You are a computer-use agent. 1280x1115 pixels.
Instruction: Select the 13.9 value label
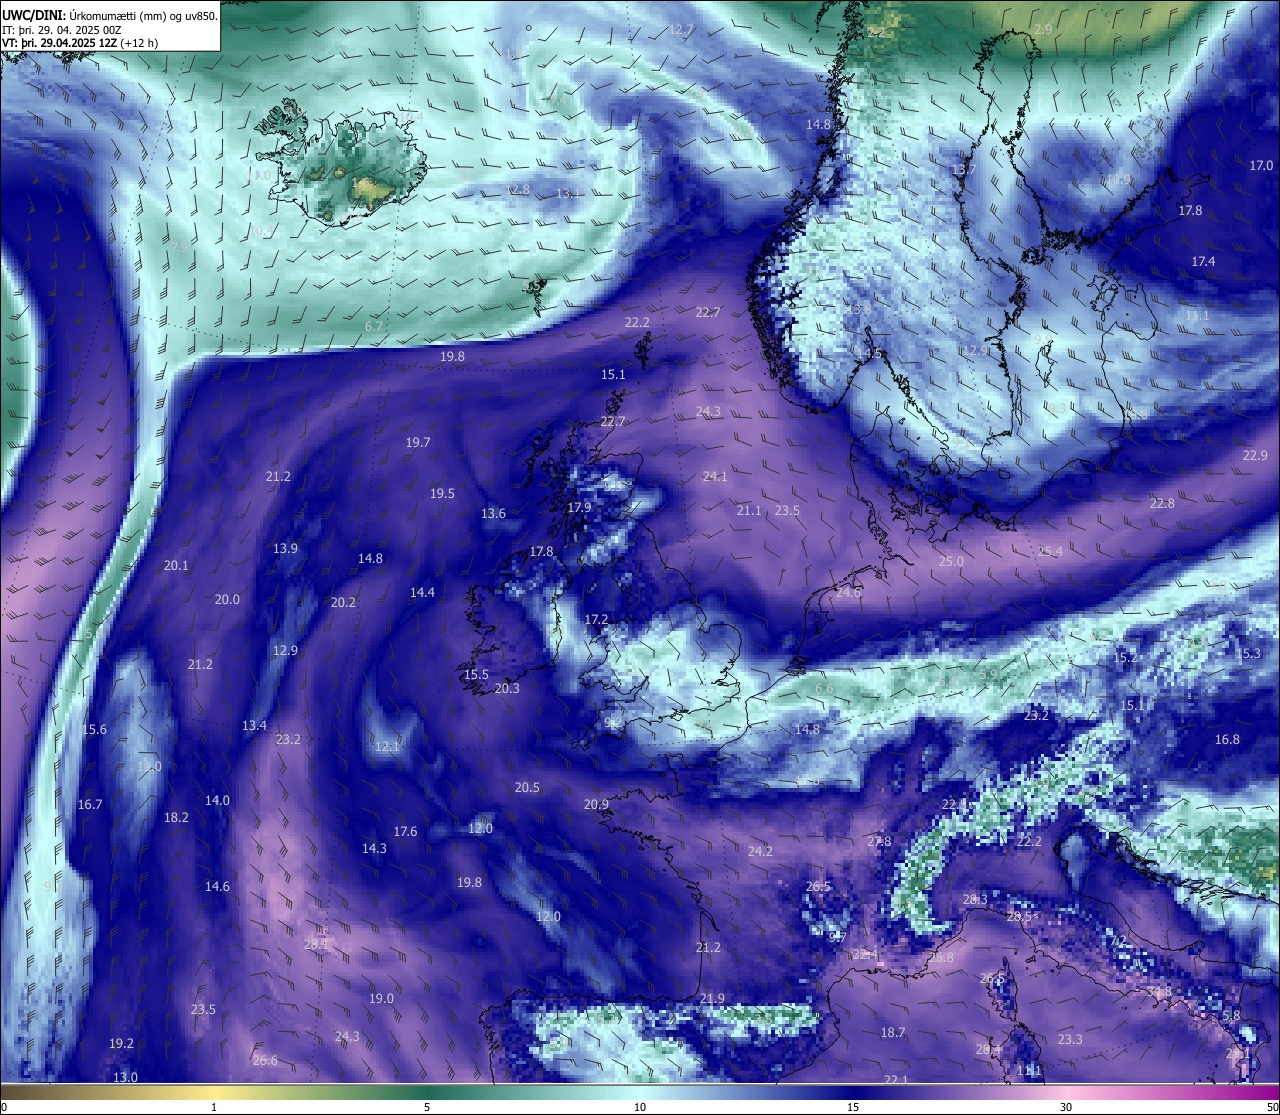click(x=285, y=548)
